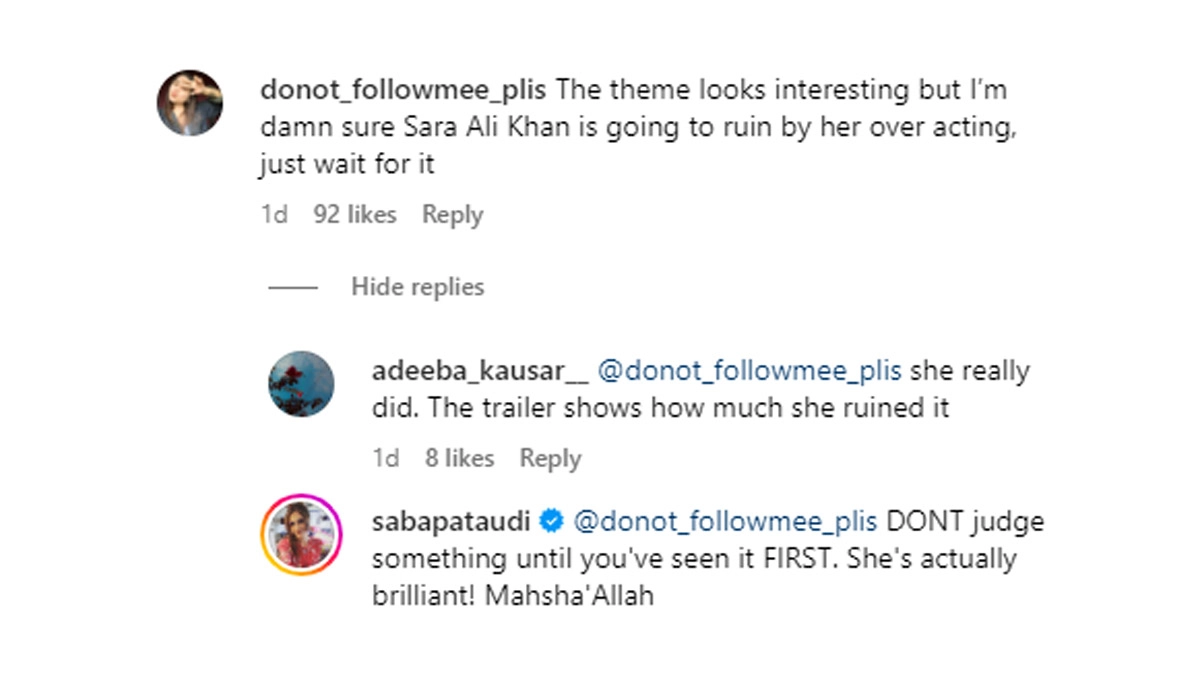Click the "trailer shows how much" reply text
This screenshot has height=675, width=1200.
tap(660, 409)
